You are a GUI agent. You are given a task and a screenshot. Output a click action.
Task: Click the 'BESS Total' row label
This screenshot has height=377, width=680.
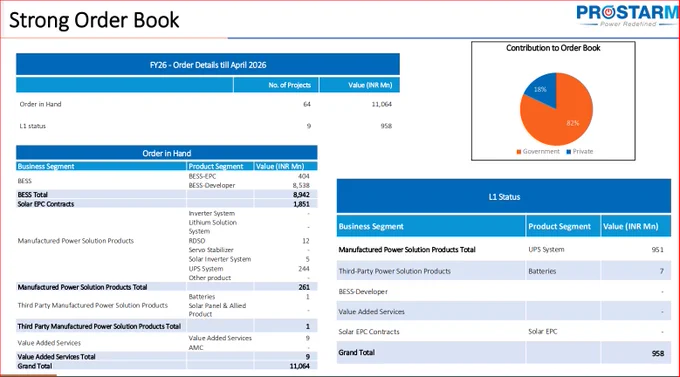pyautogui.click(x=33, y=195)
